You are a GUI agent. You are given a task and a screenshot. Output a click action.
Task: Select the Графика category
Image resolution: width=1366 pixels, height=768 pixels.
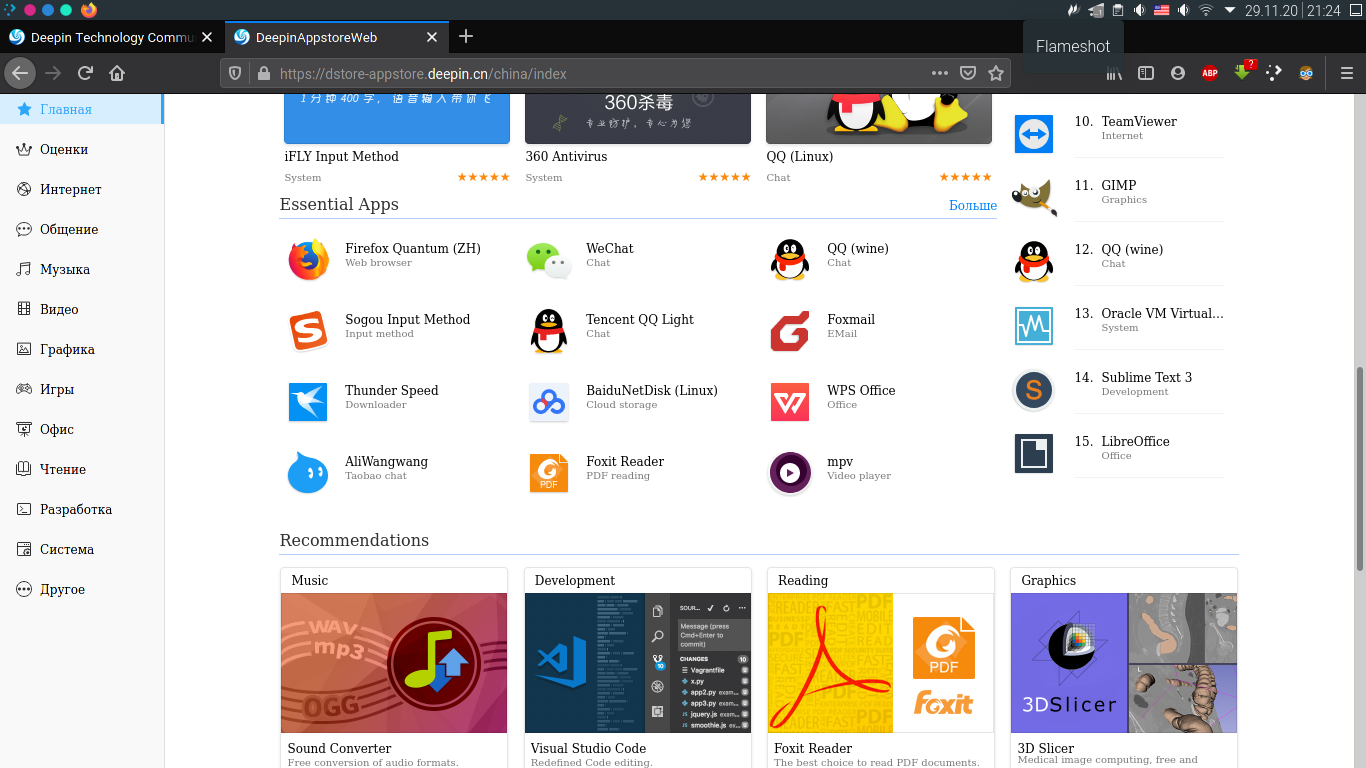point(81,349)
